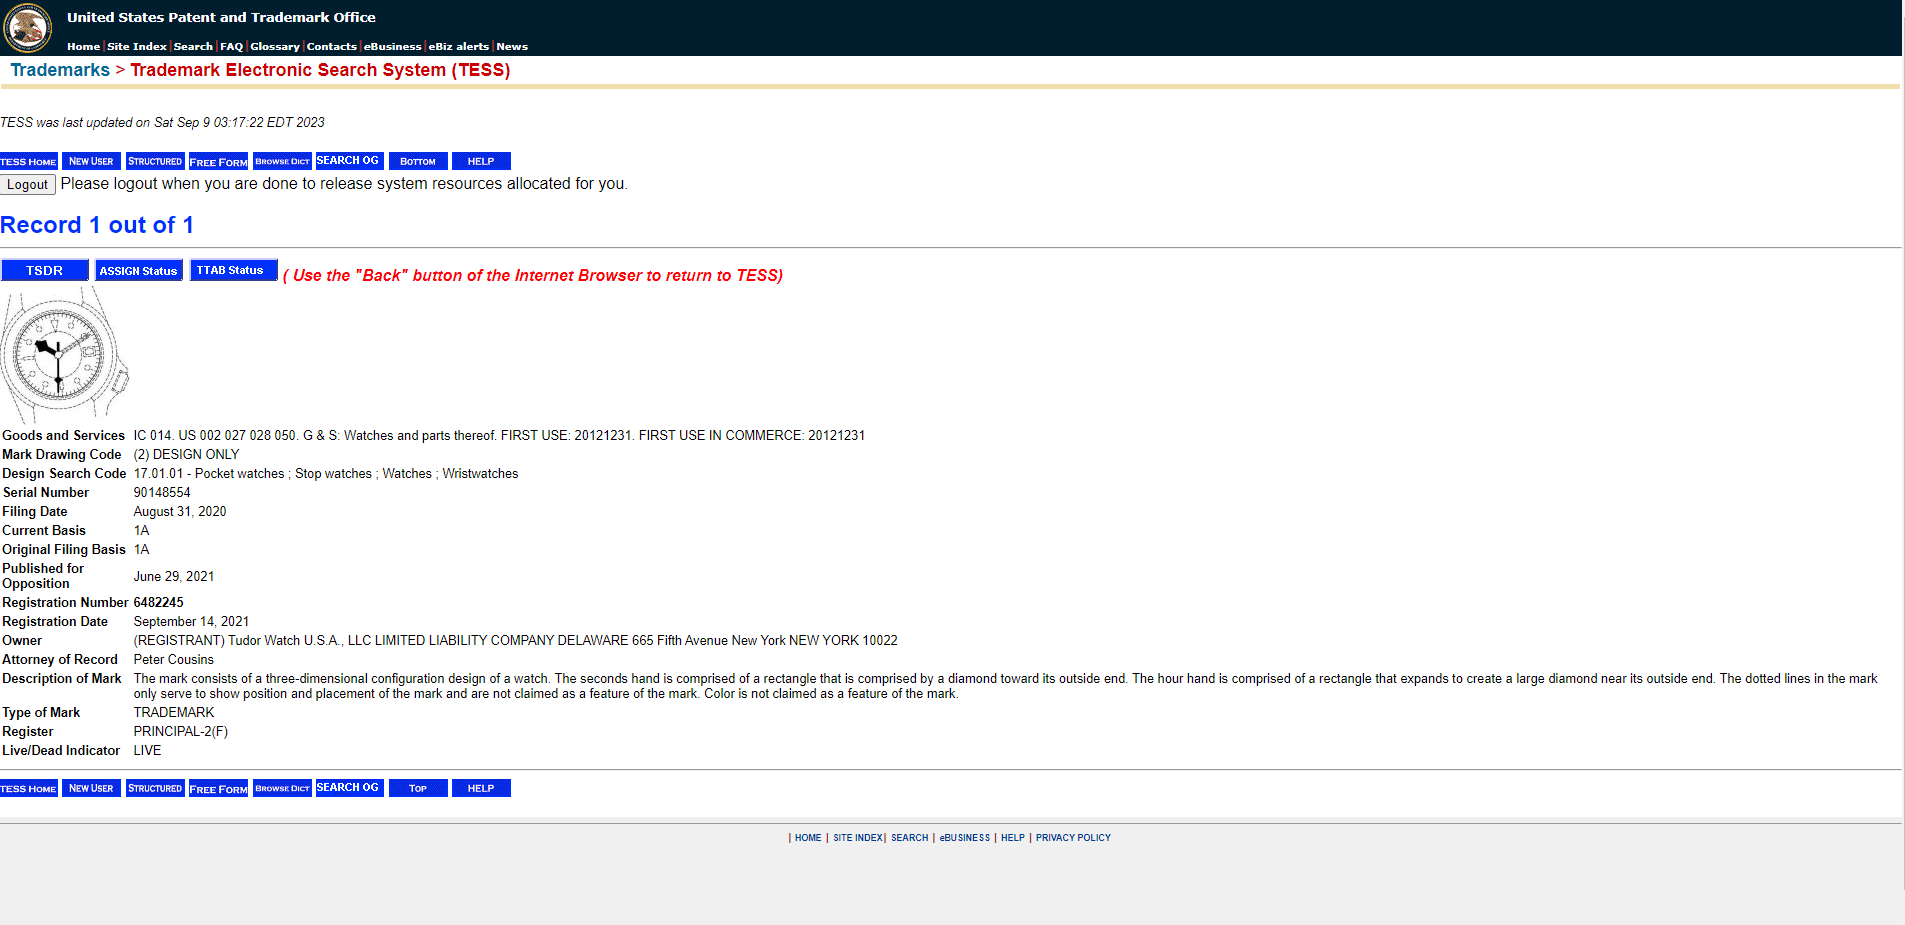The image size is (1905, 925).
Task: View ASSIGN Status for this record
Action: pos(139,270)
